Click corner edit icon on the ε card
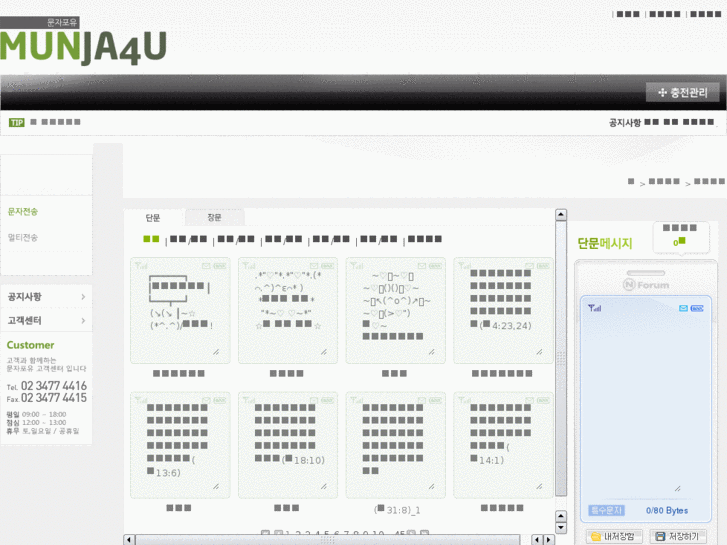 pos(324,352)
